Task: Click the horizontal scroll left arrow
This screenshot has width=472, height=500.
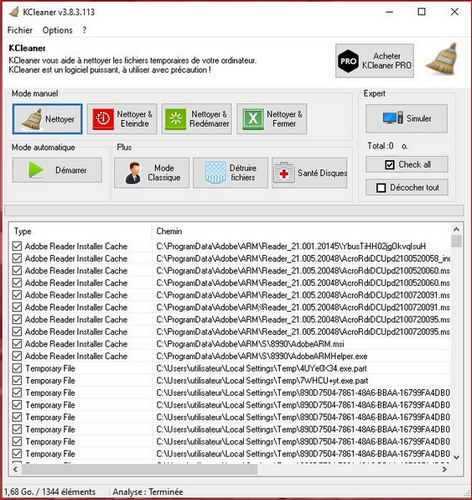Action: [x=15, y=469]
